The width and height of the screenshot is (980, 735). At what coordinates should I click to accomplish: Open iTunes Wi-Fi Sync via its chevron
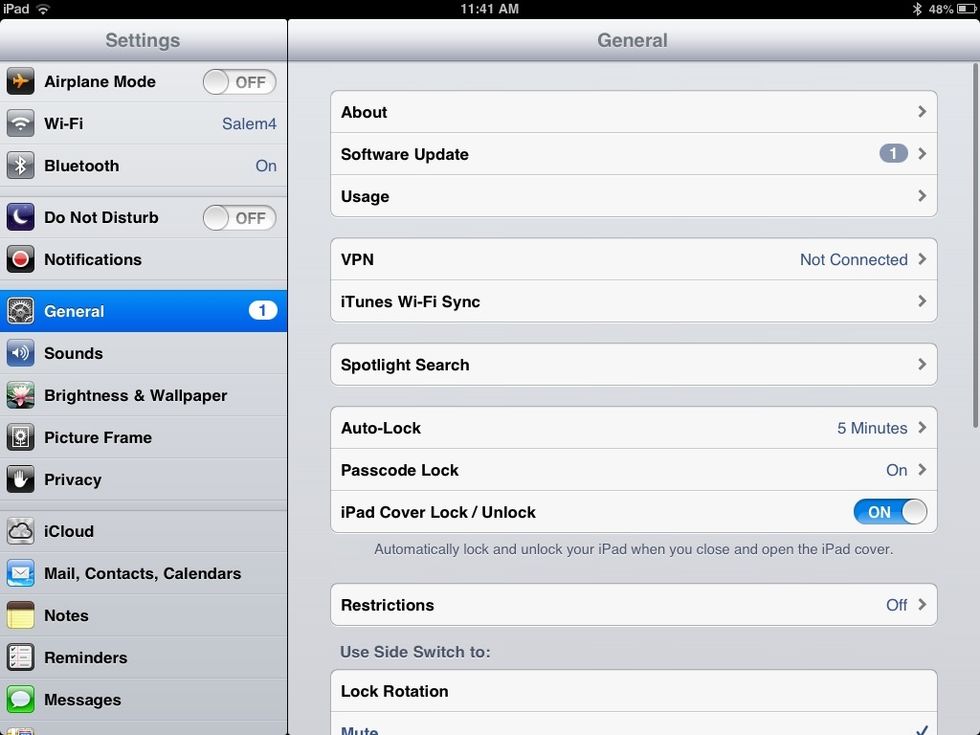click(x=922, y=301)
